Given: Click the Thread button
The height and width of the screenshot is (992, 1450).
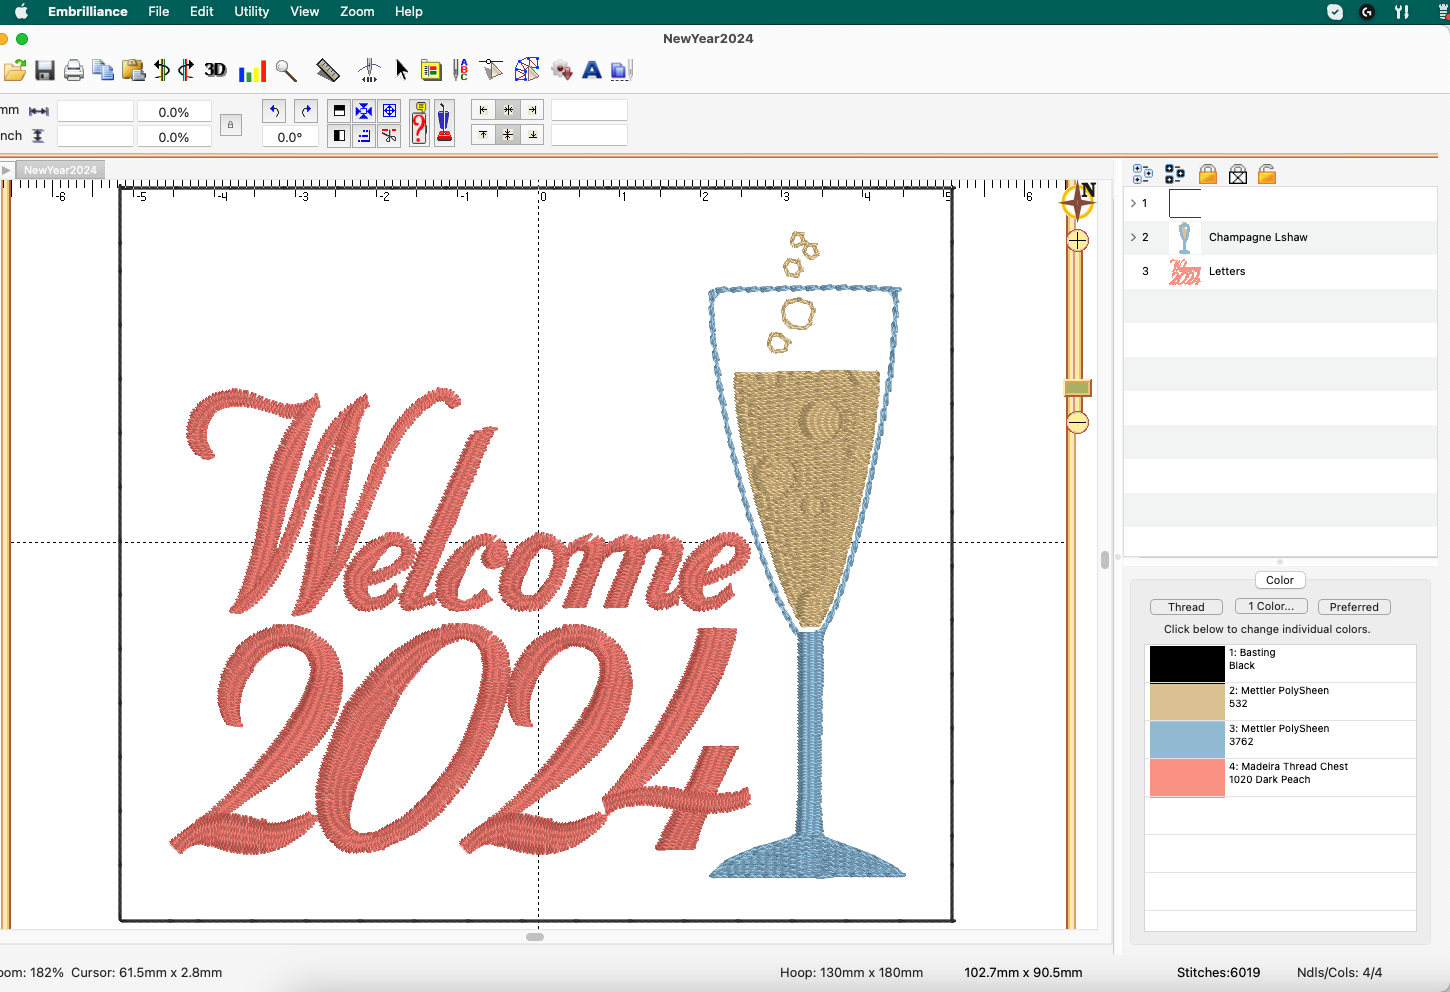Looking at the screenshot, I should (1186, 607).
